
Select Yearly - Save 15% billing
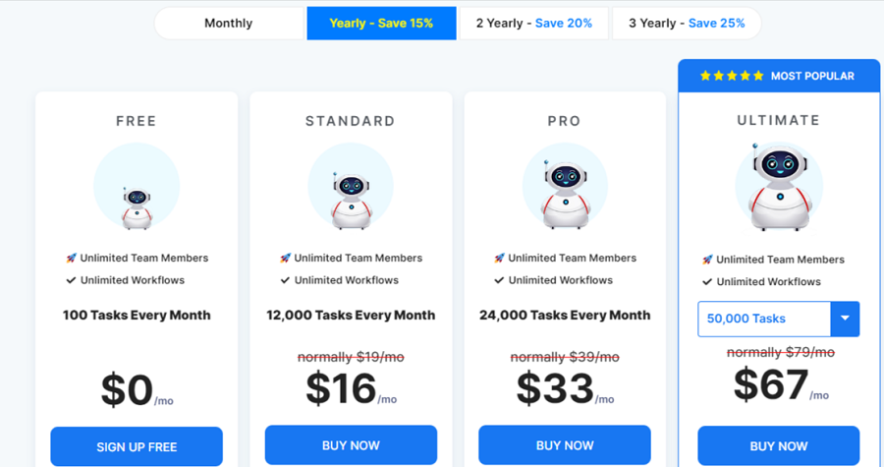(381, 23)
